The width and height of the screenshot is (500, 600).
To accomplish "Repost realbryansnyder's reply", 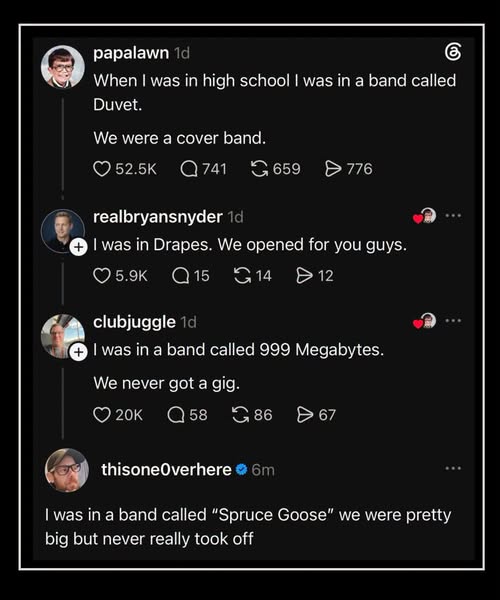I will [242, 276].
